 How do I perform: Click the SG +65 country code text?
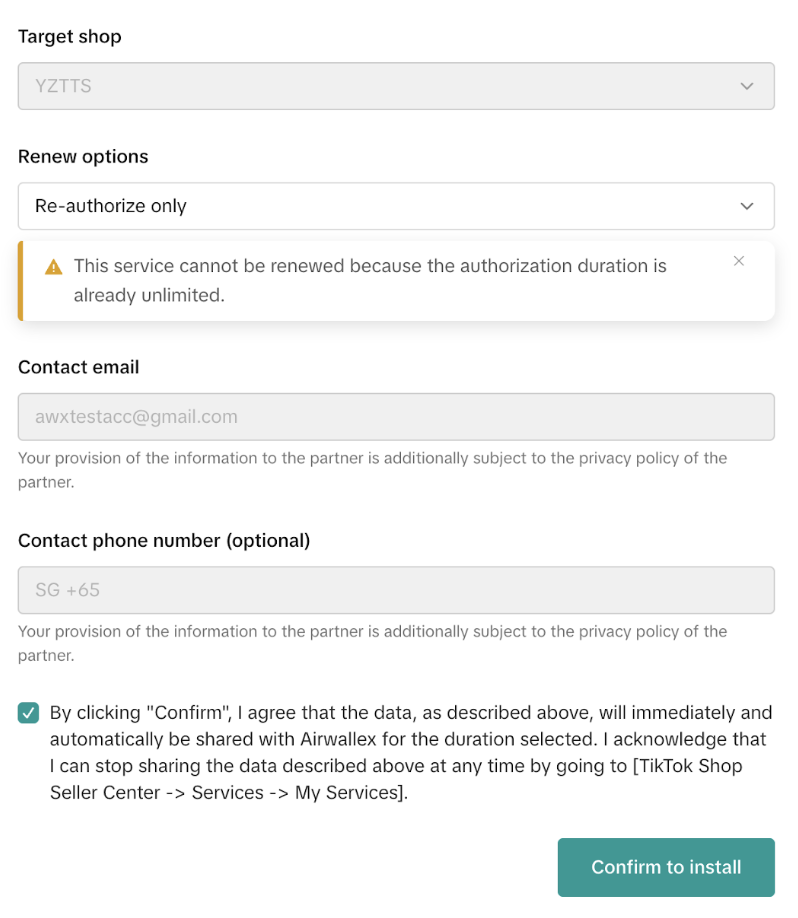coord(68,590)
